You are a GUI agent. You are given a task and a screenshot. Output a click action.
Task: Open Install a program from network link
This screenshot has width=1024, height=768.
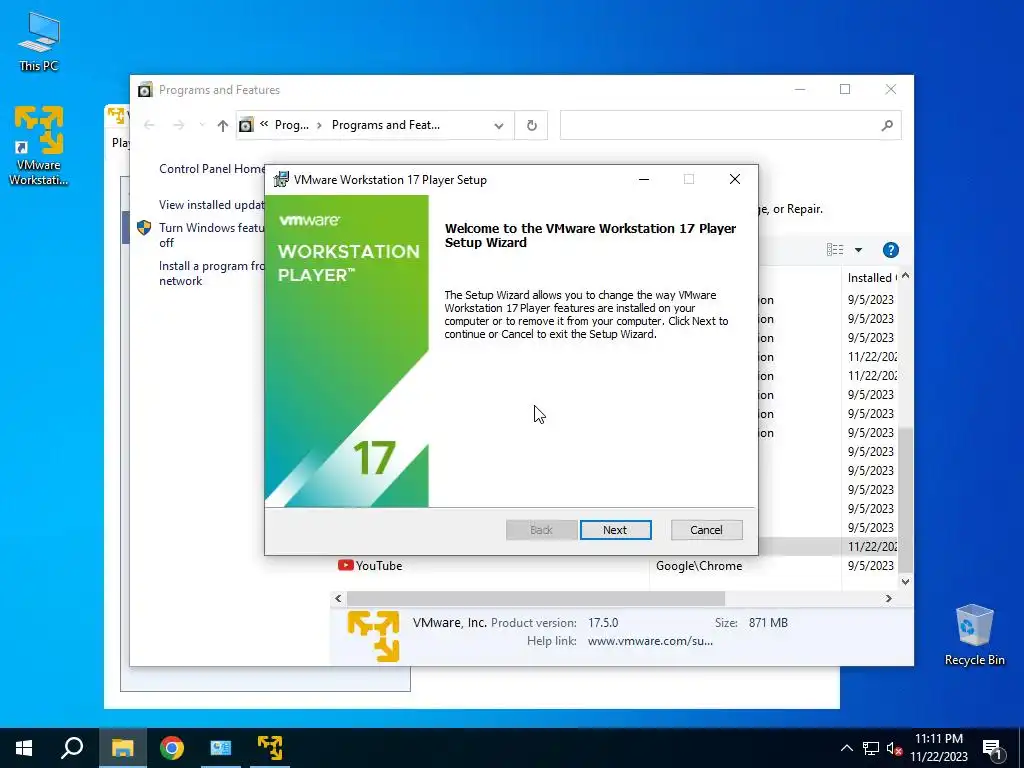(x=212, y=273)
